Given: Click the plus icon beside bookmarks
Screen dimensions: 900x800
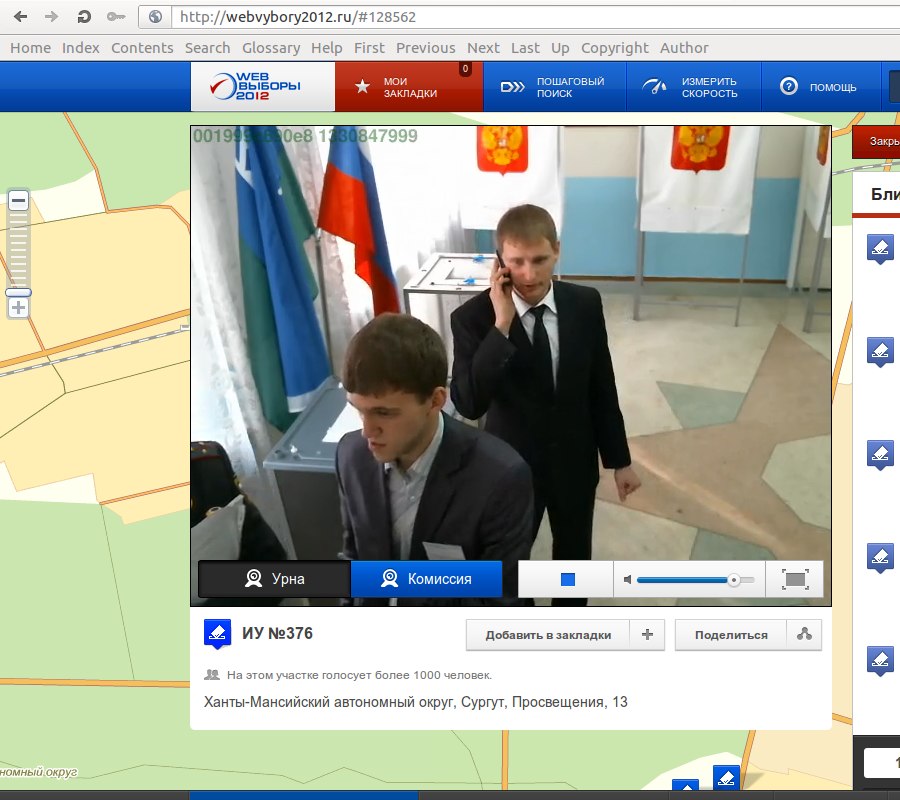Looking at the screenshot, I should pos(647,634).
